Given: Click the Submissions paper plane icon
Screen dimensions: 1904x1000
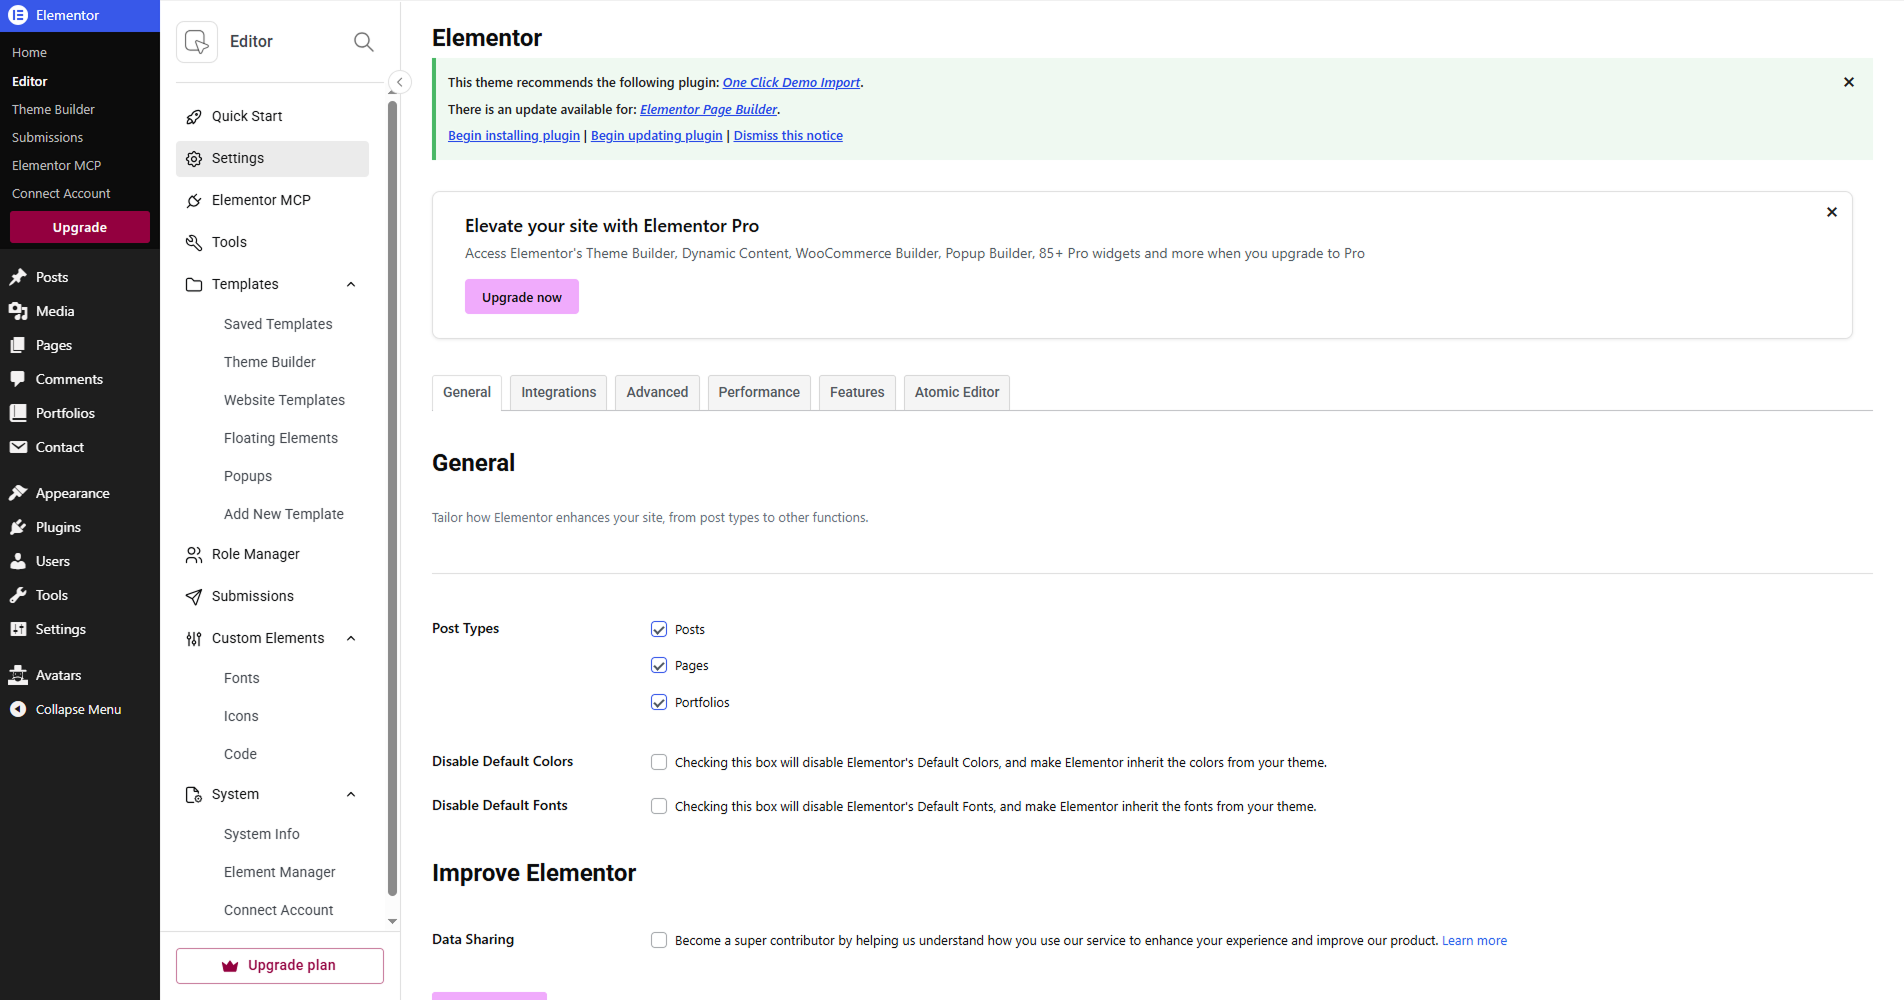Looking at the screenshot, I should (x=194, y=597).
